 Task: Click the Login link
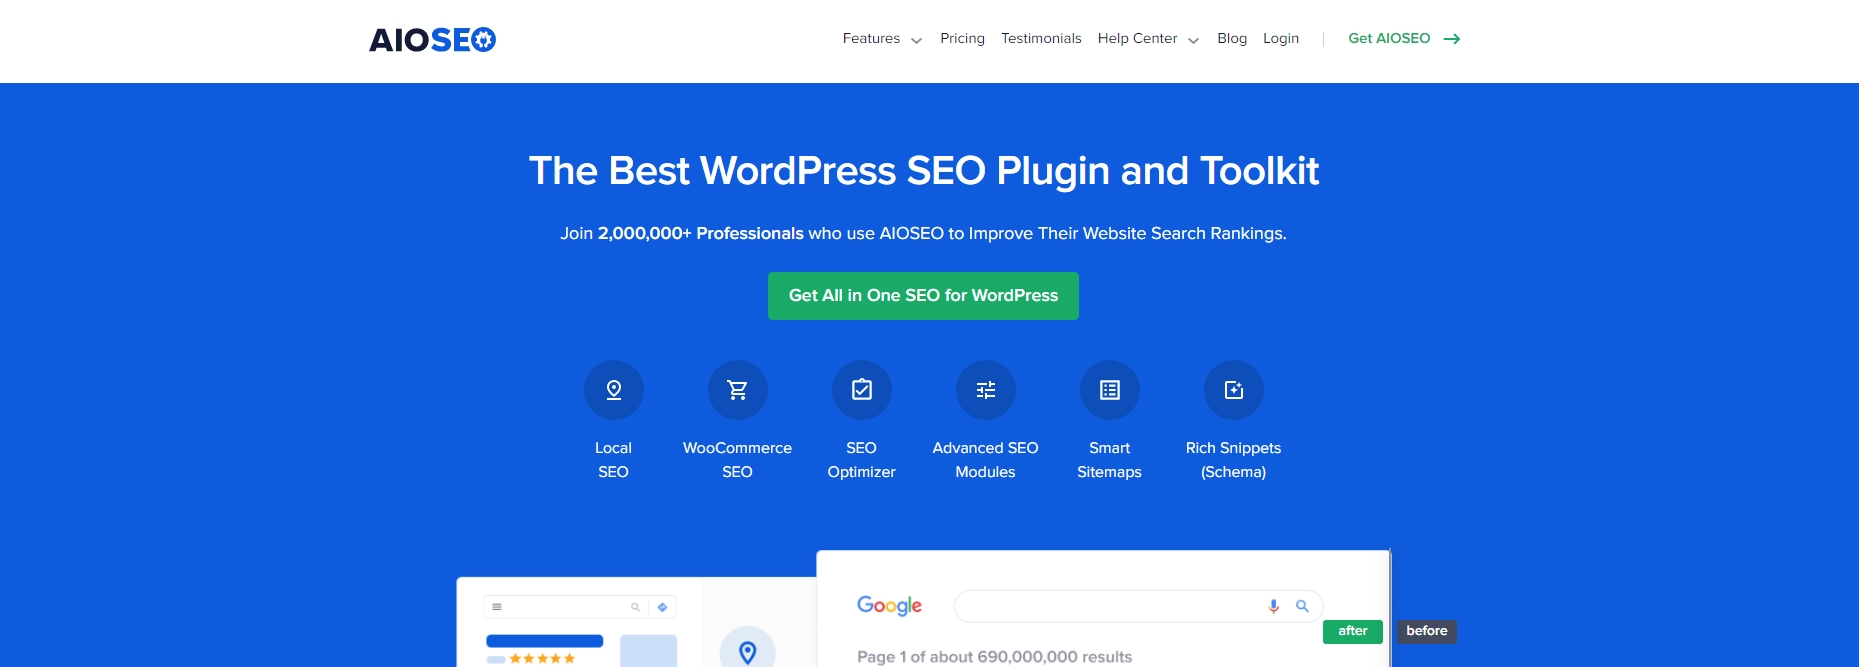pos(1281,39)
